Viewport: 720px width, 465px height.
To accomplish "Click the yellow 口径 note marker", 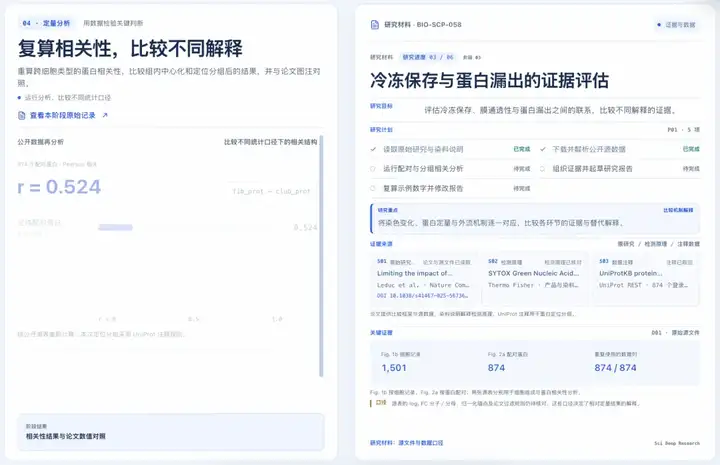I will pyautogui.click(x=381, y=403).
